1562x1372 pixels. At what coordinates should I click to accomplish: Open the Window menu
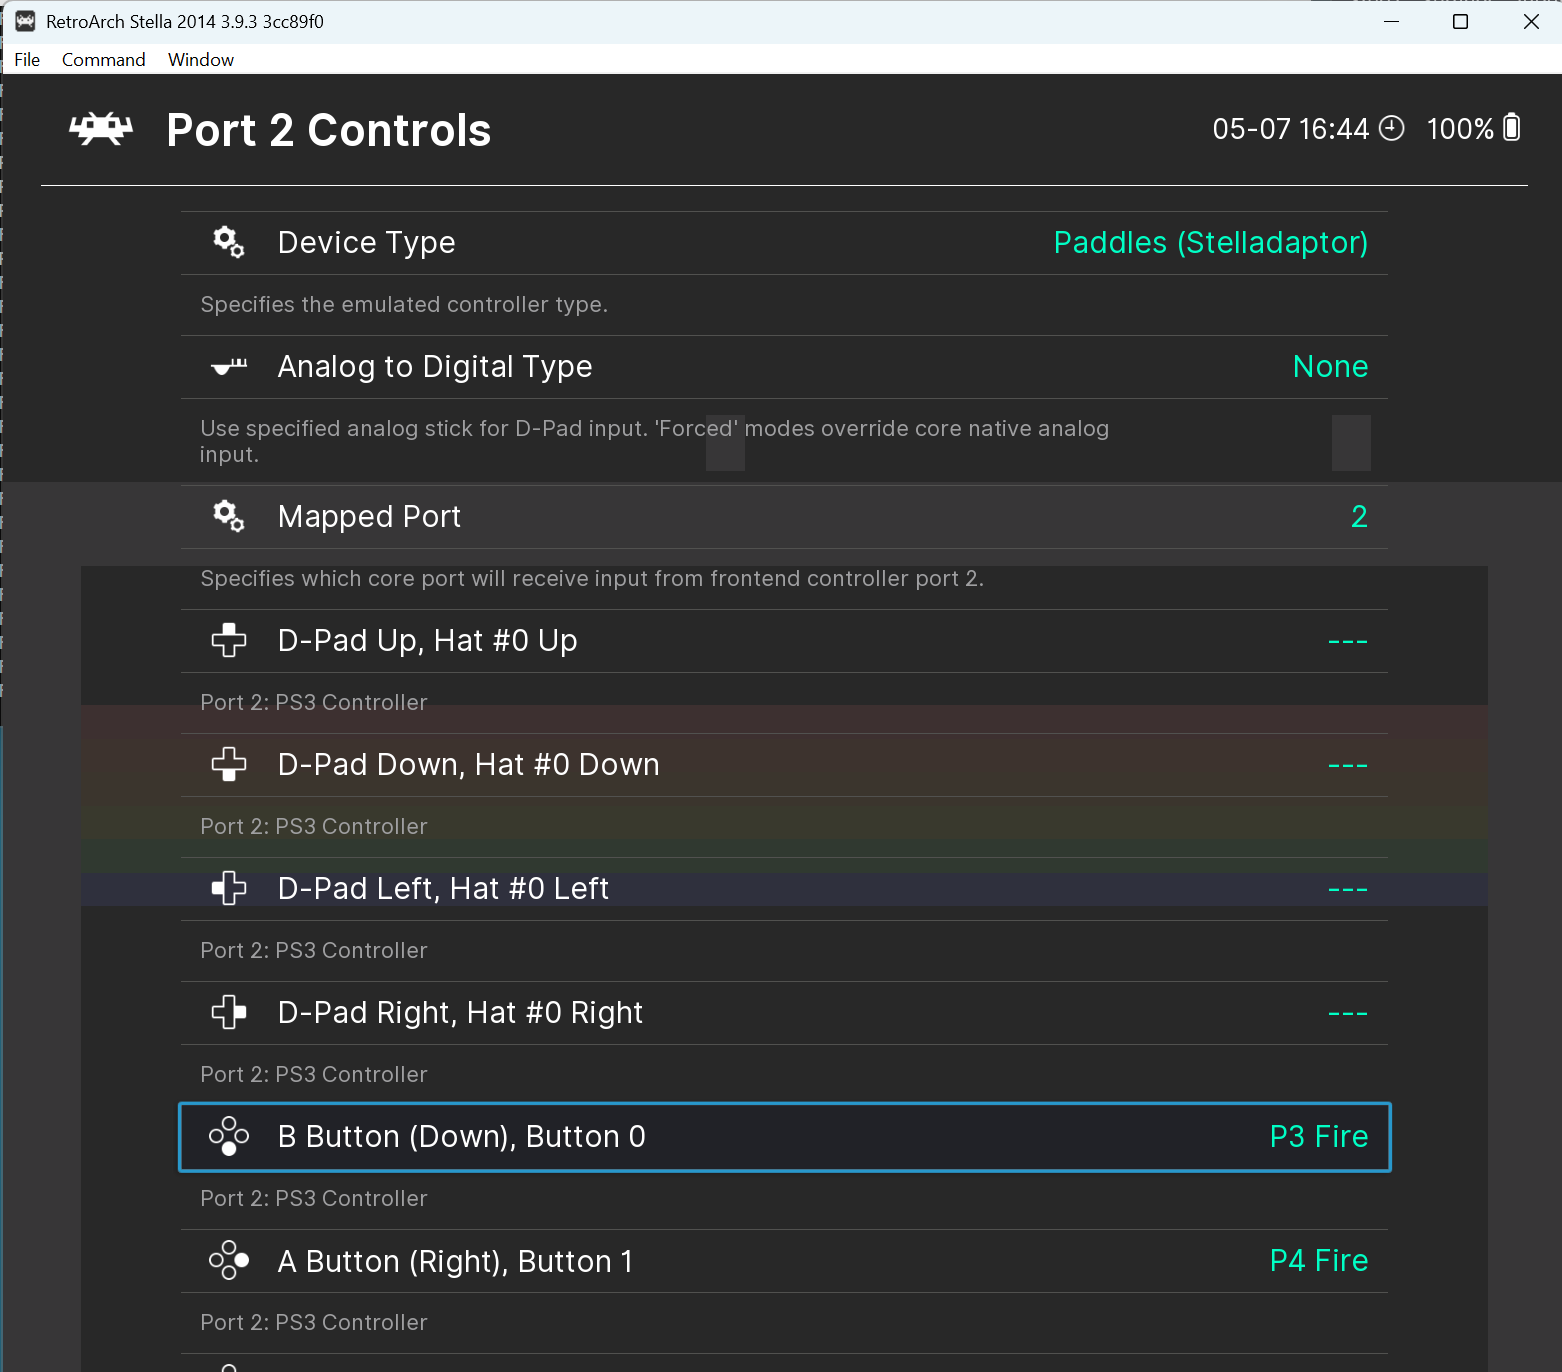201,59
